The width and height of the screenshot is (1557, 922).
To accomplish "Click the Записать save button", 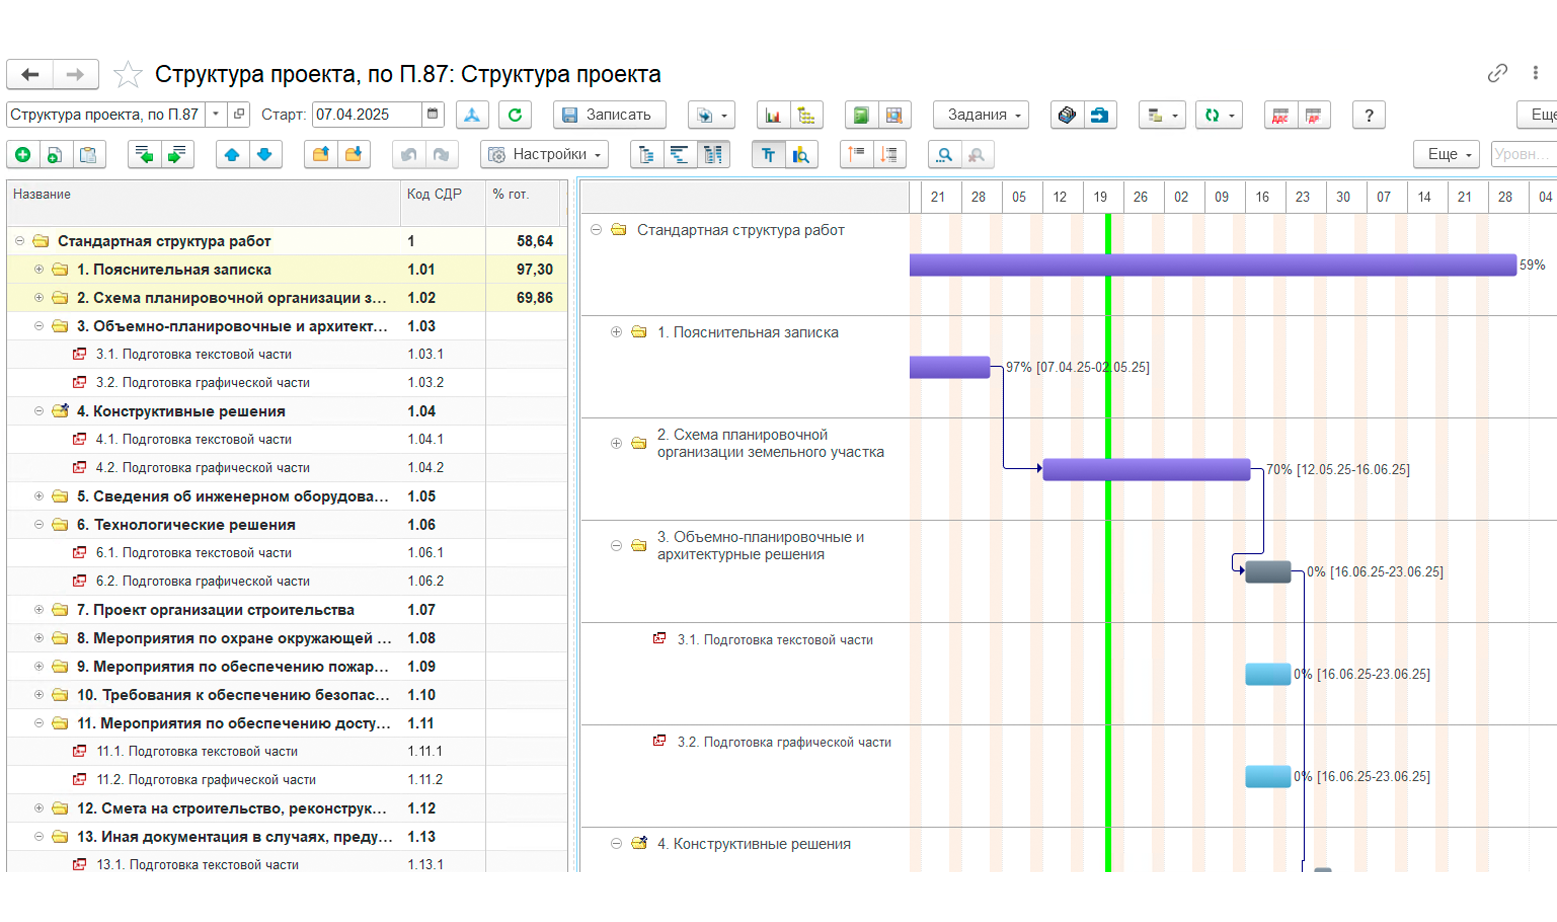I will [x=609, y=115].
